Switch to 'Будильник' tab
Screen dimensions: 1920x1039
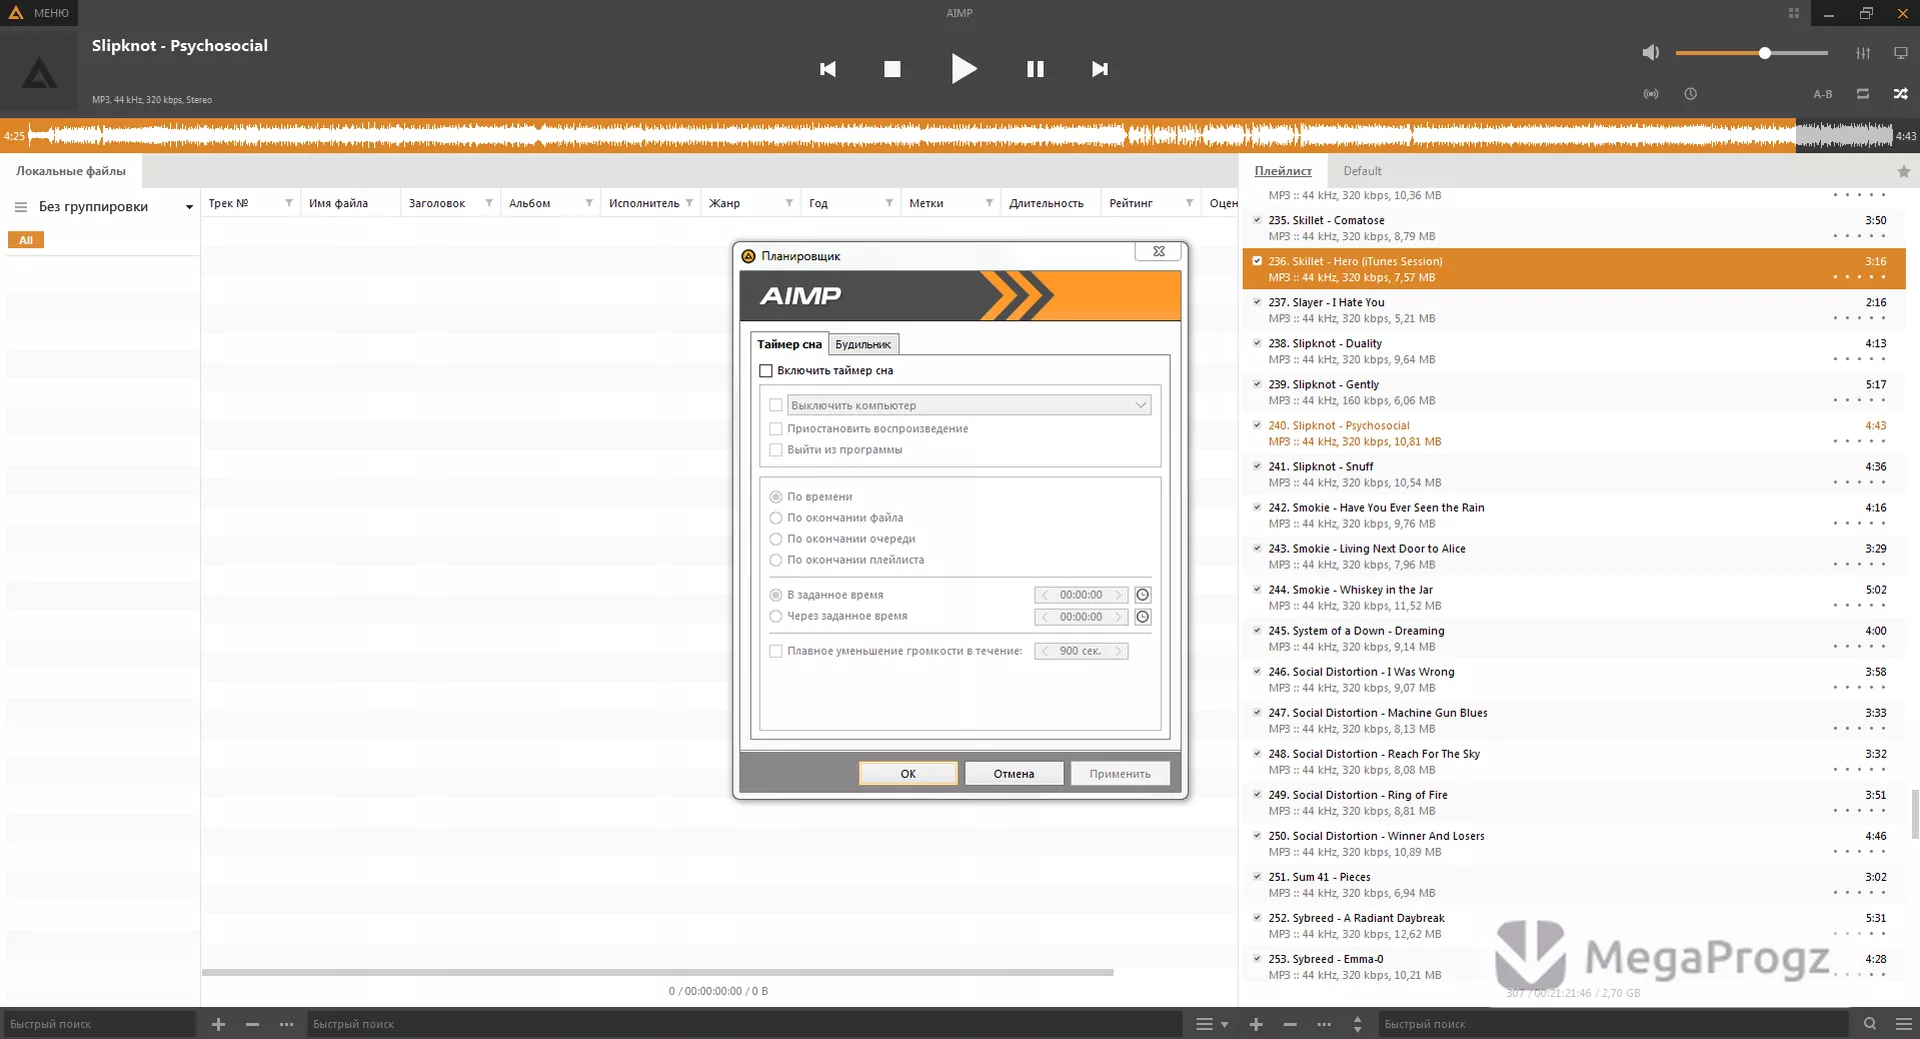coord(863,345)
